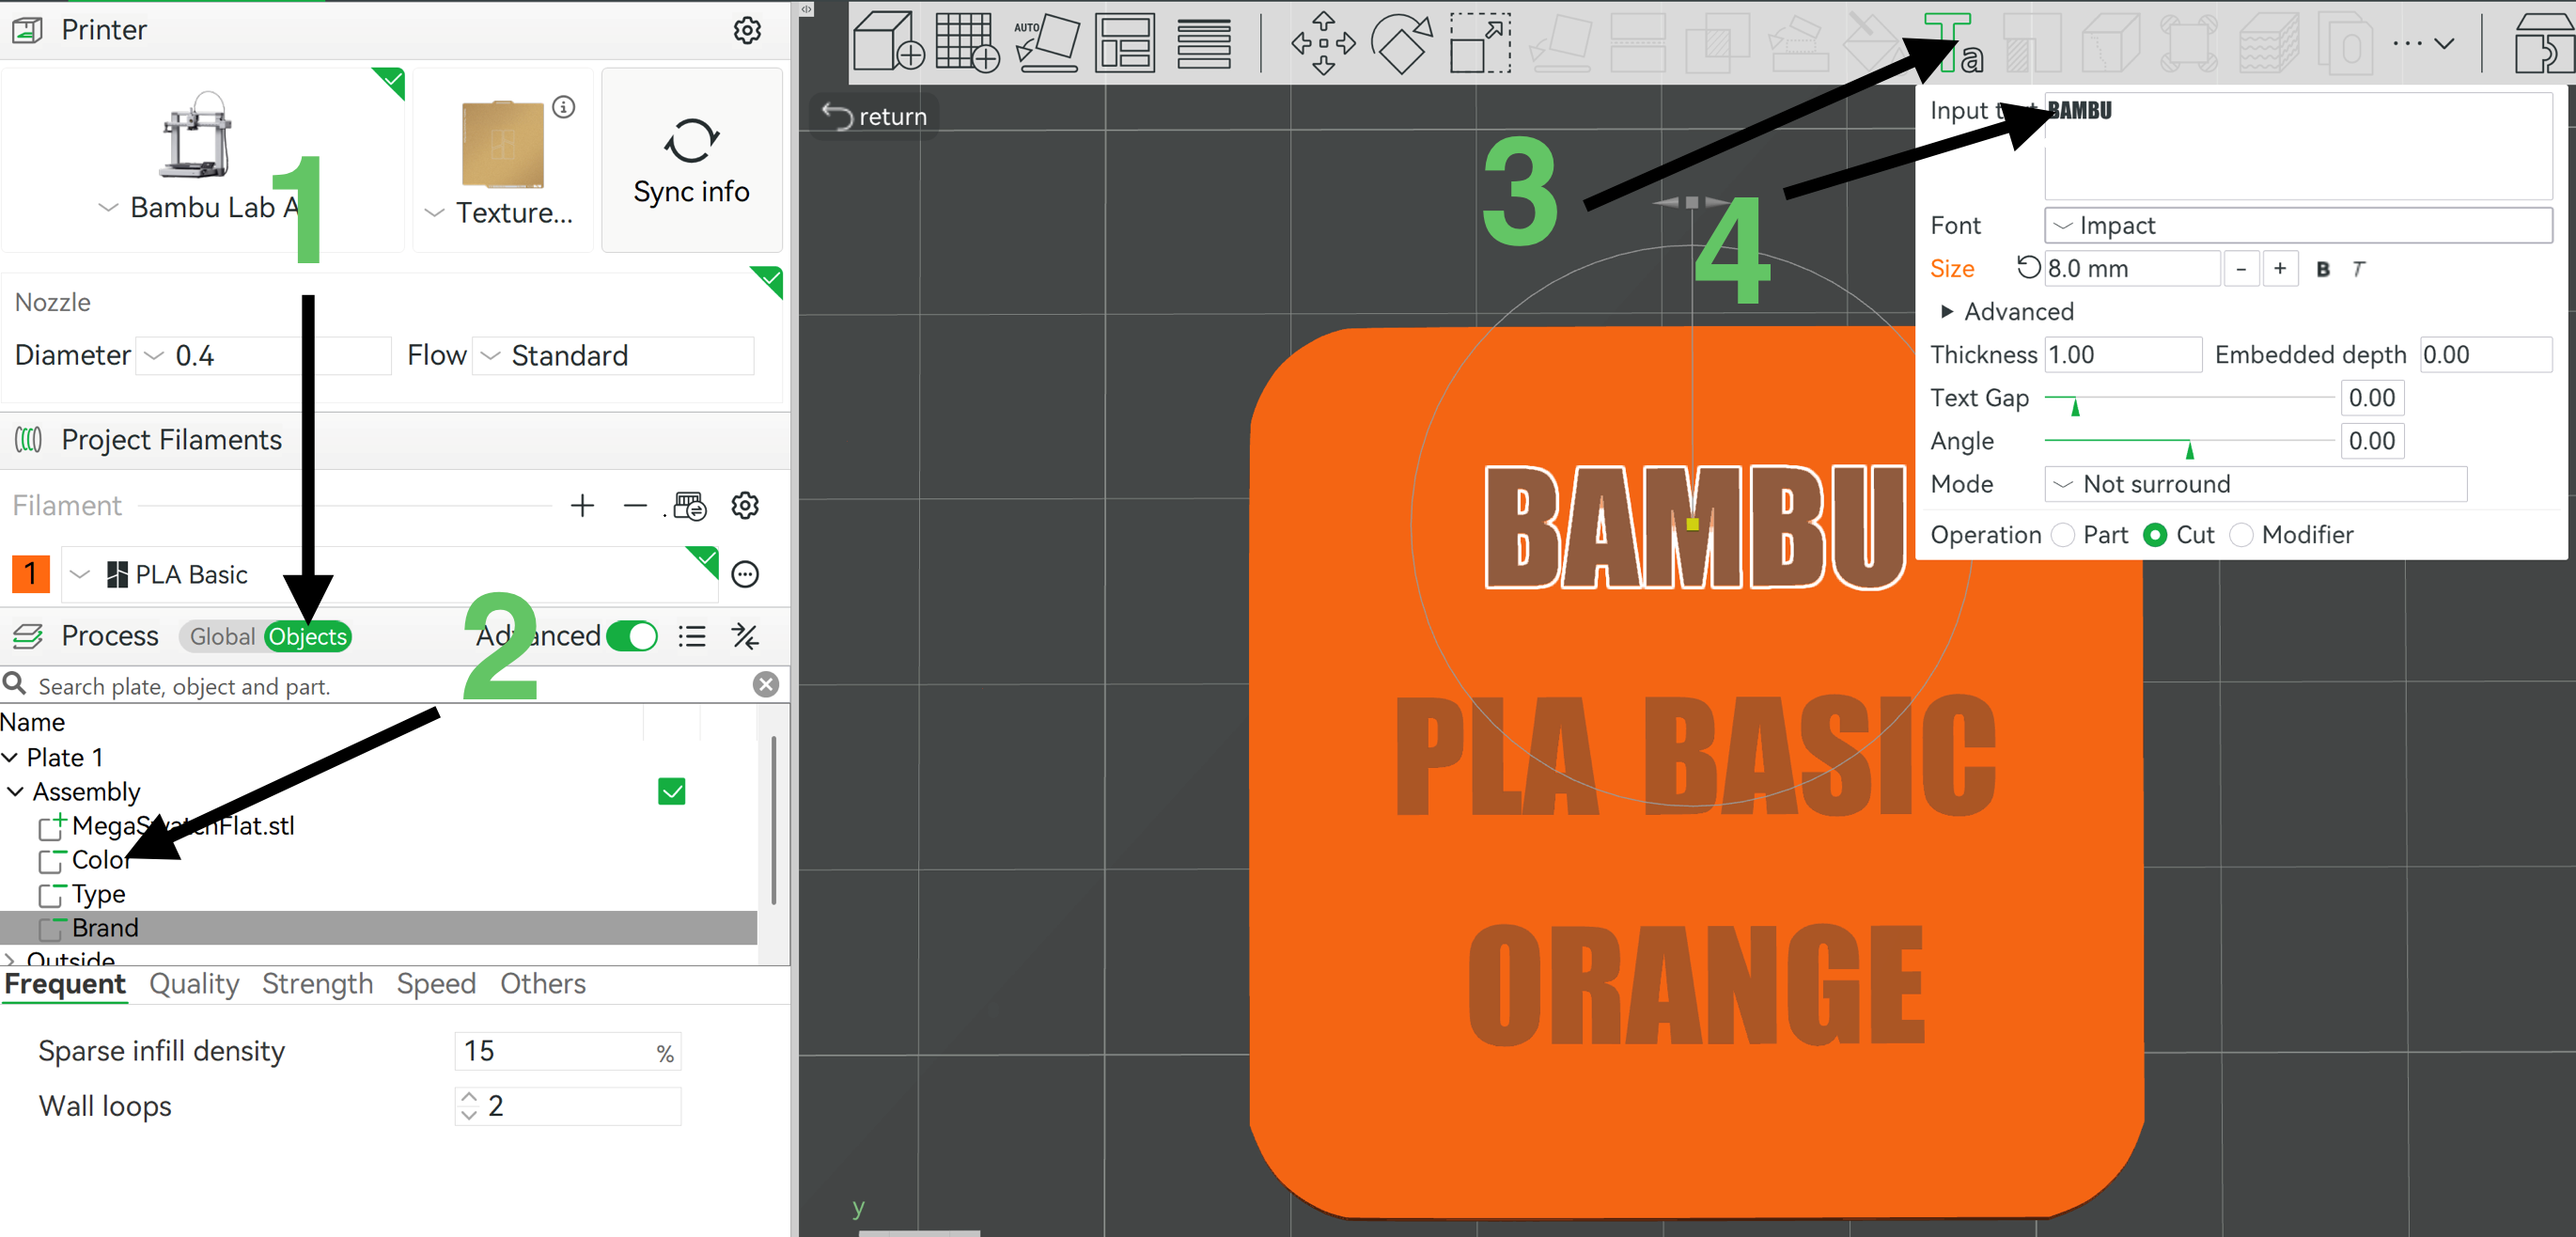
Task: Click the Text Gap slider
Action: click(x=2189, y=399)
